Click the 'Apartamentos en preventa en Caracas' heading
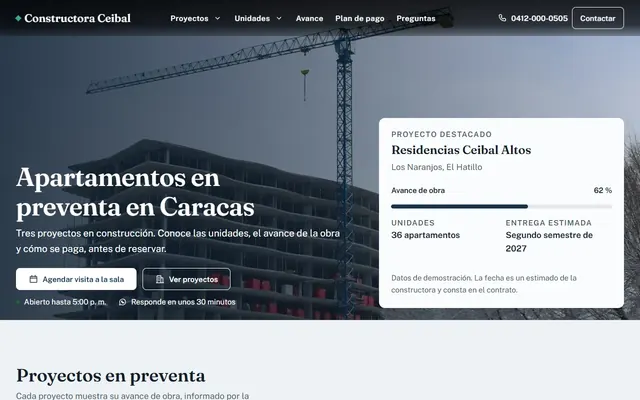Screen dimensions: 640x400 click(135, 192)
